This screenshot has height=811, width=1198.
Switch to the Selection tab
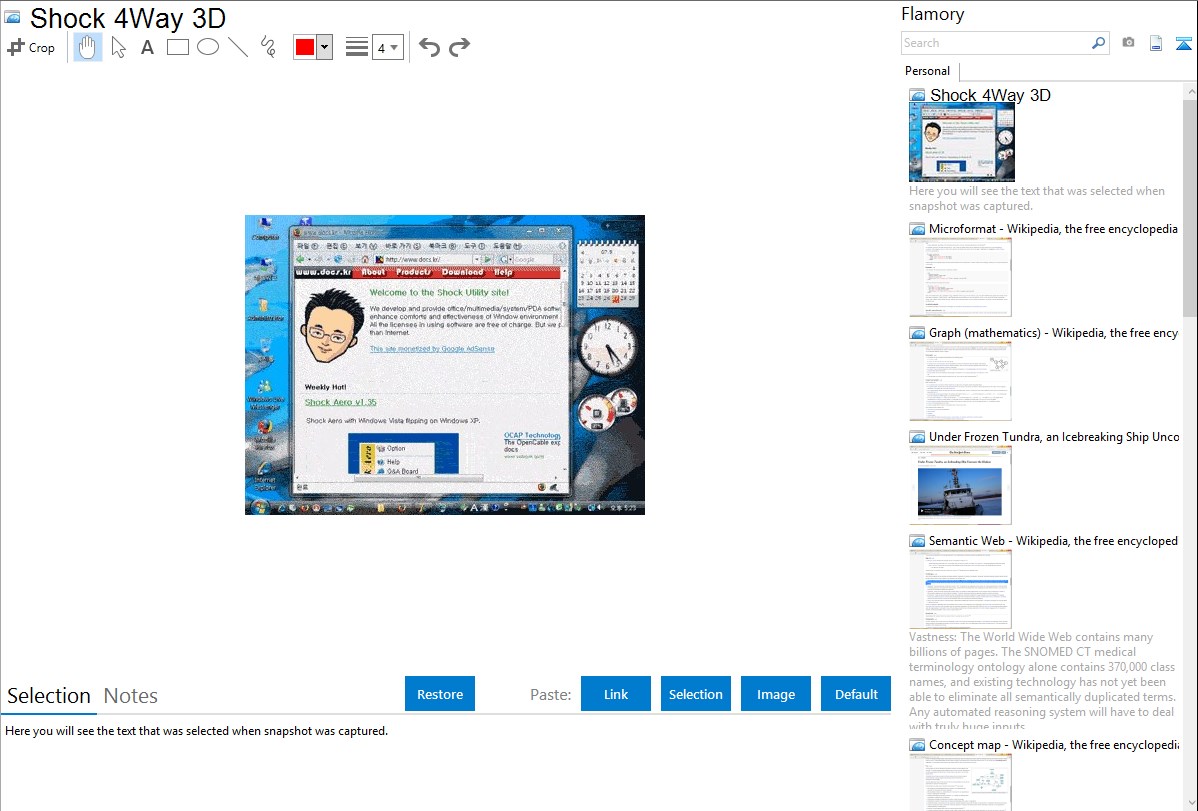pyautogui.click(x=48, y=696)
